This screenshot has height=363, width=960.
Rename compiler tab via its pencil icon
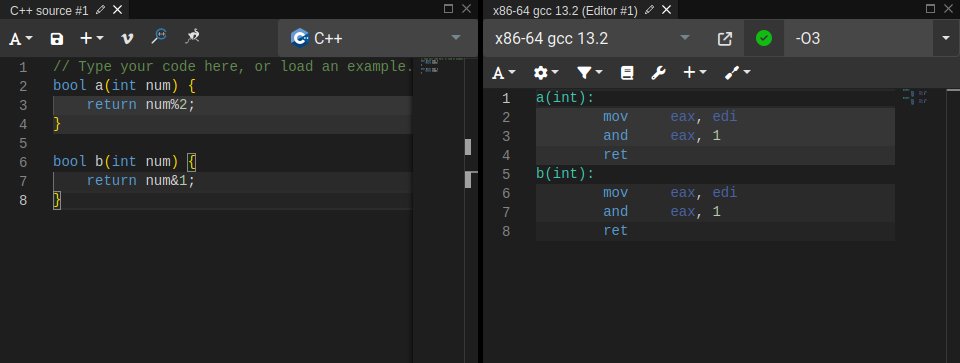[x=650, y=10]
